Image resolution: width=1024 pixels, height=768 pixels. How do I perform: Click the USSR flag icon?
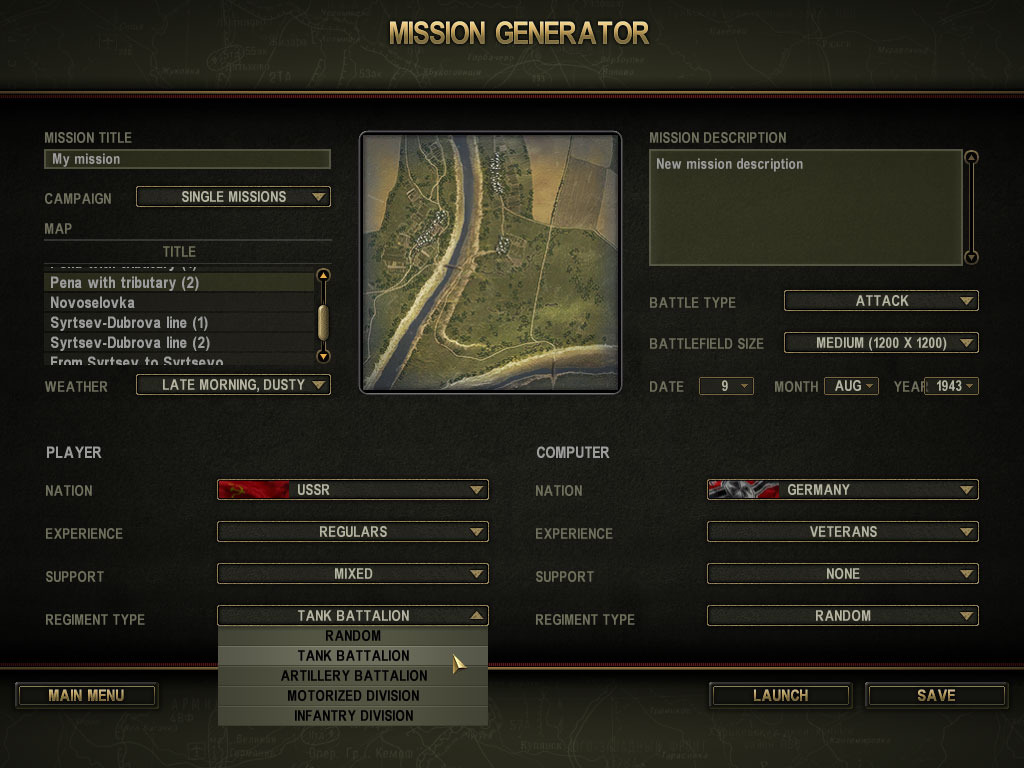tap(253, 490)
